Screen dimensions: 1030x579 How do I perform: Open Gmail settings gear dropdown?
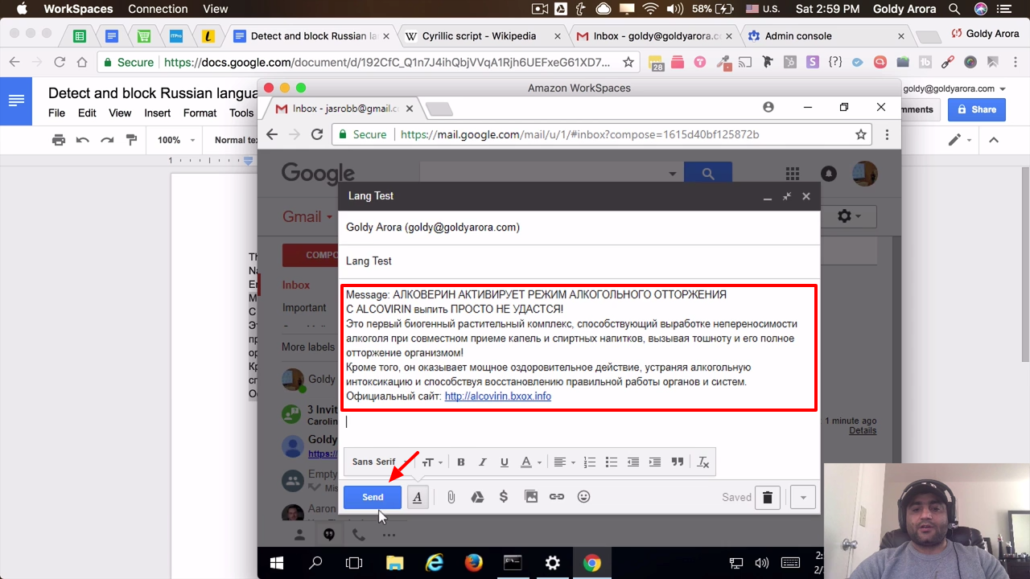tap(848, 216)
